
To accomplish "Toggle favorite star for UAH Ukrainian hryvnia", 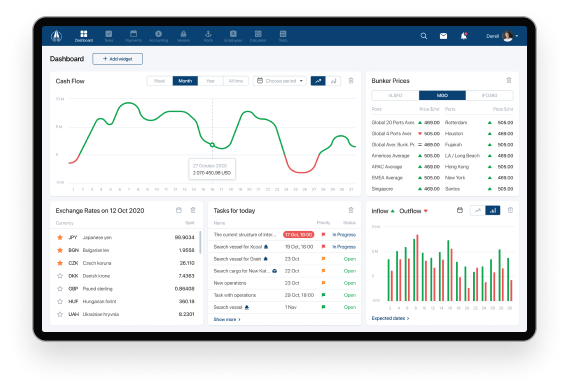I will tap(60, 314).
